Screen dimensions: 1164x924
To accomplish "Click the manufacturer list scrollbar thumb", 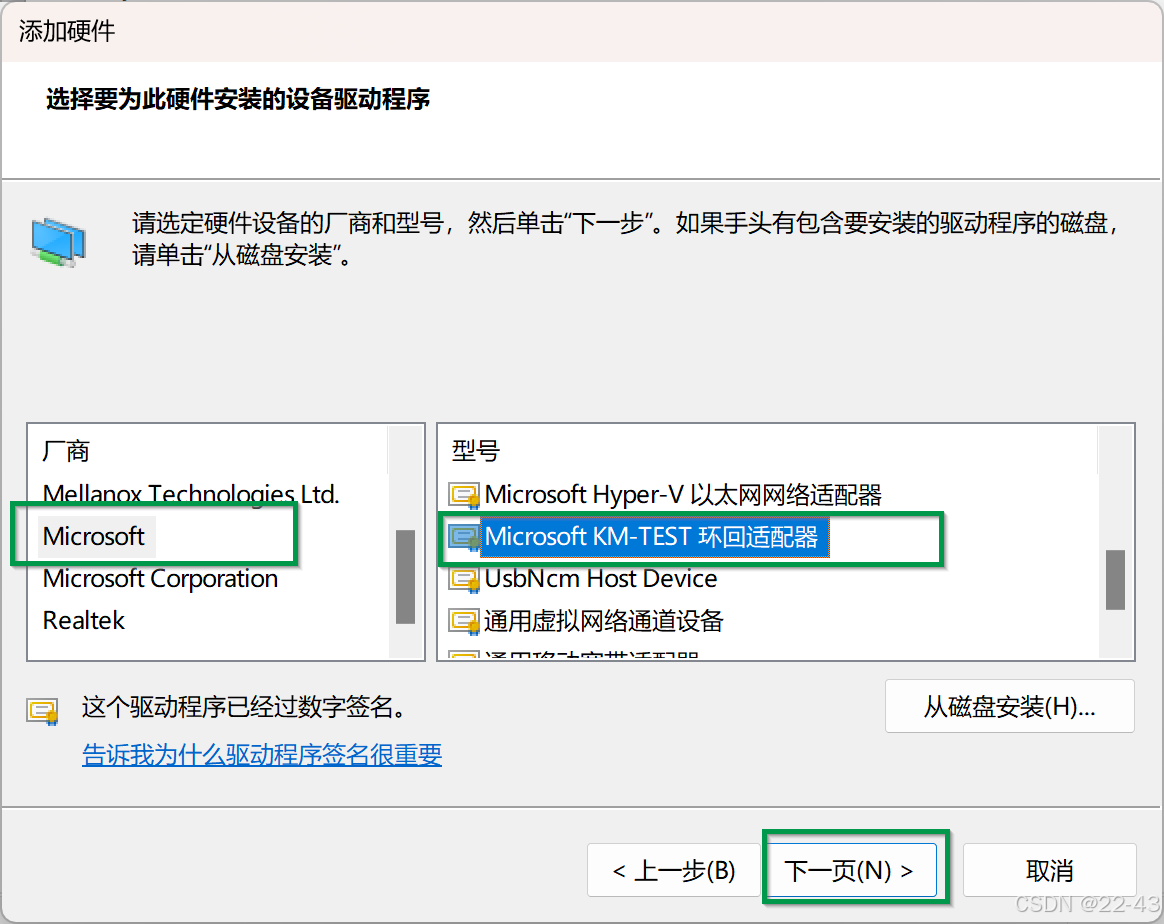I will pos(405,577).
